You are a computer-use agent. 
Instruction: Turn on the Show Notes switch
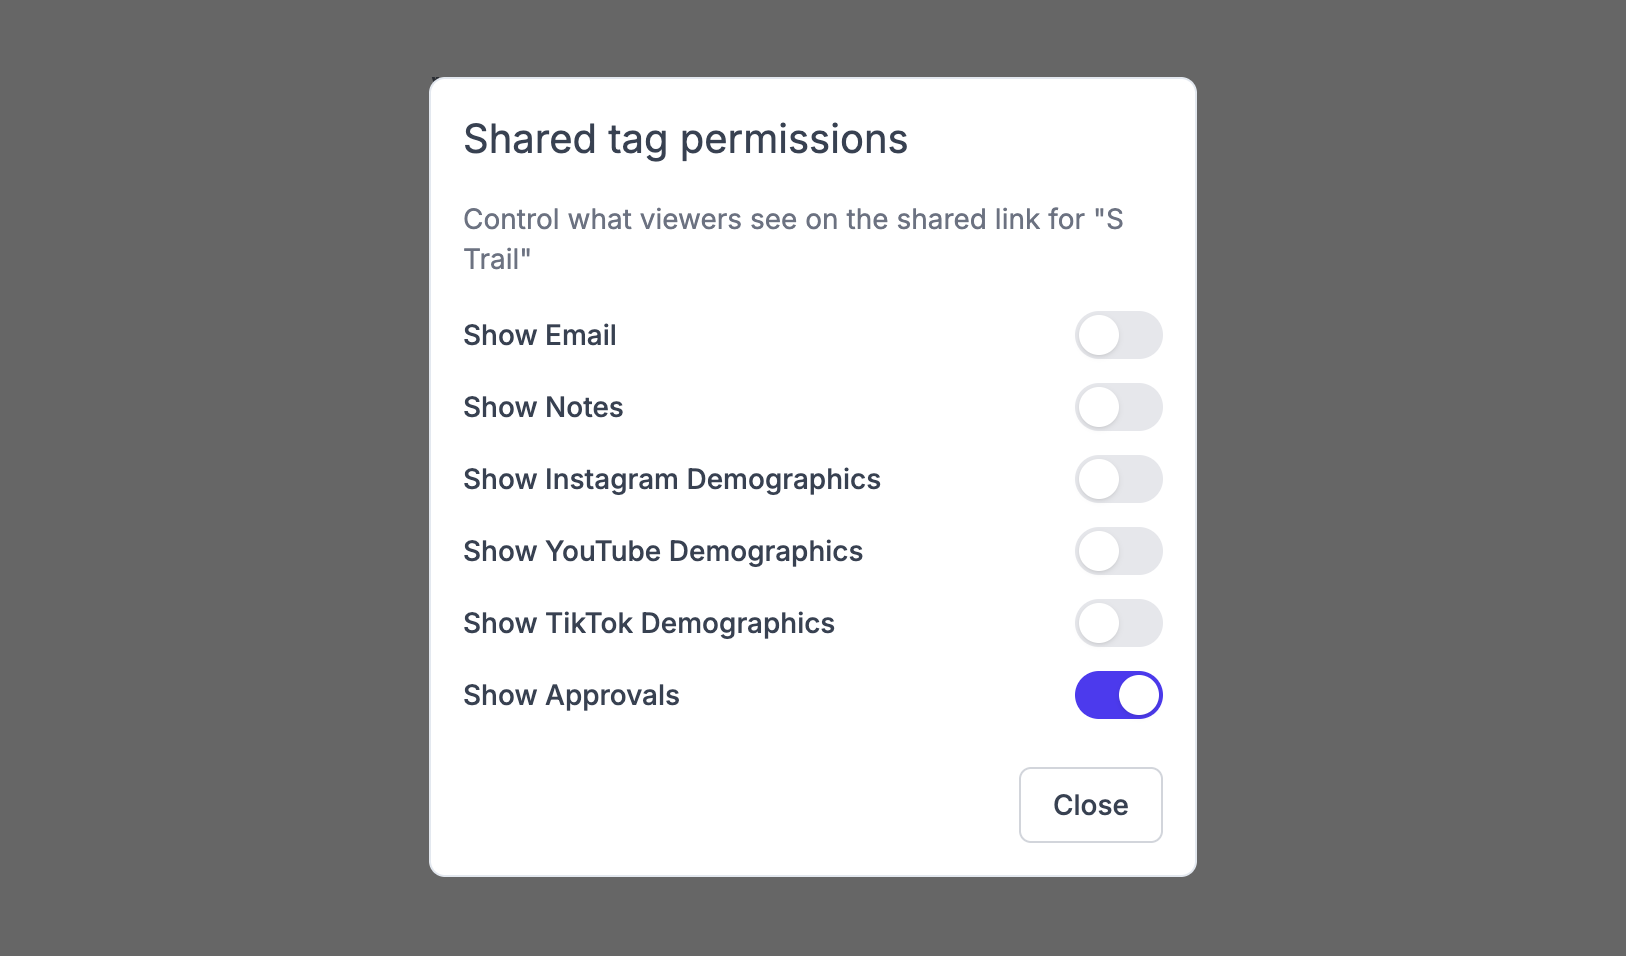tap(1118, 407)
